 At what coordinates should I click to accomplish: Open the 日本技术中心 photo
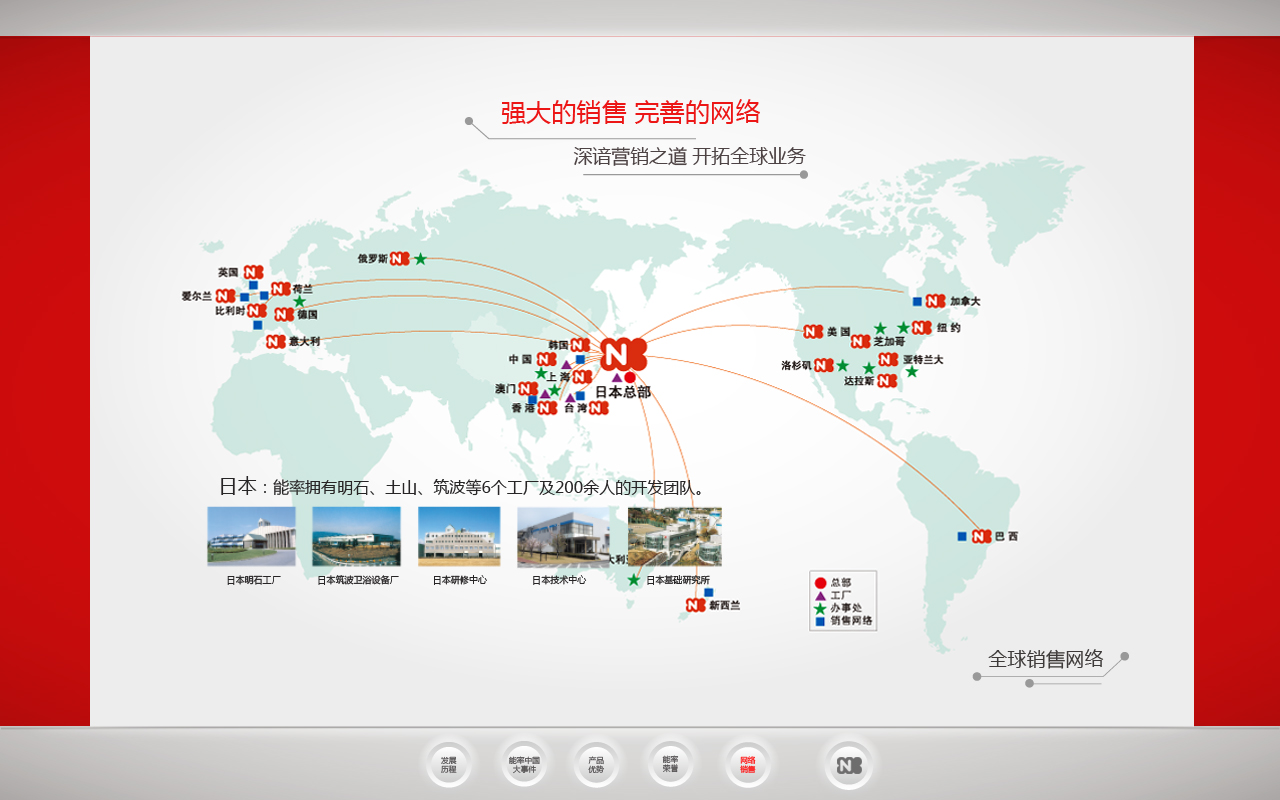562,537
